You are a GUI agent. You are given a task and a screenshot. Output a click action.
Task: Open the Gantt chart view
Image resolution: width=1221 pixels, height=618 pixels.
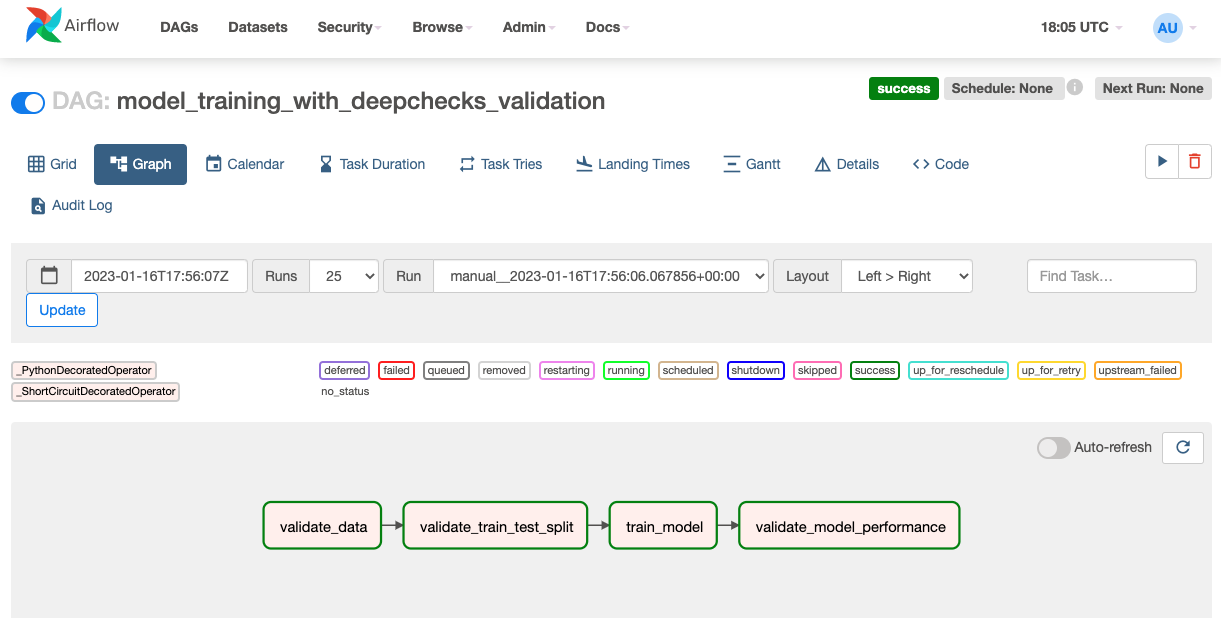pos(751,164)
